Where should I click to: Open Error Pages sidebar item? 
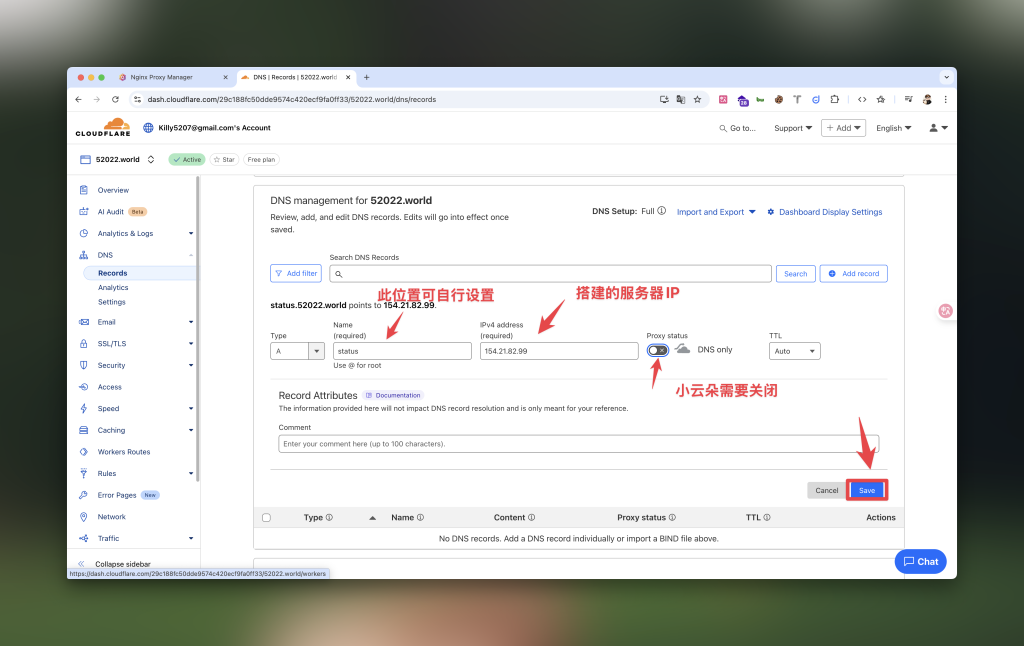pos(117,495)
